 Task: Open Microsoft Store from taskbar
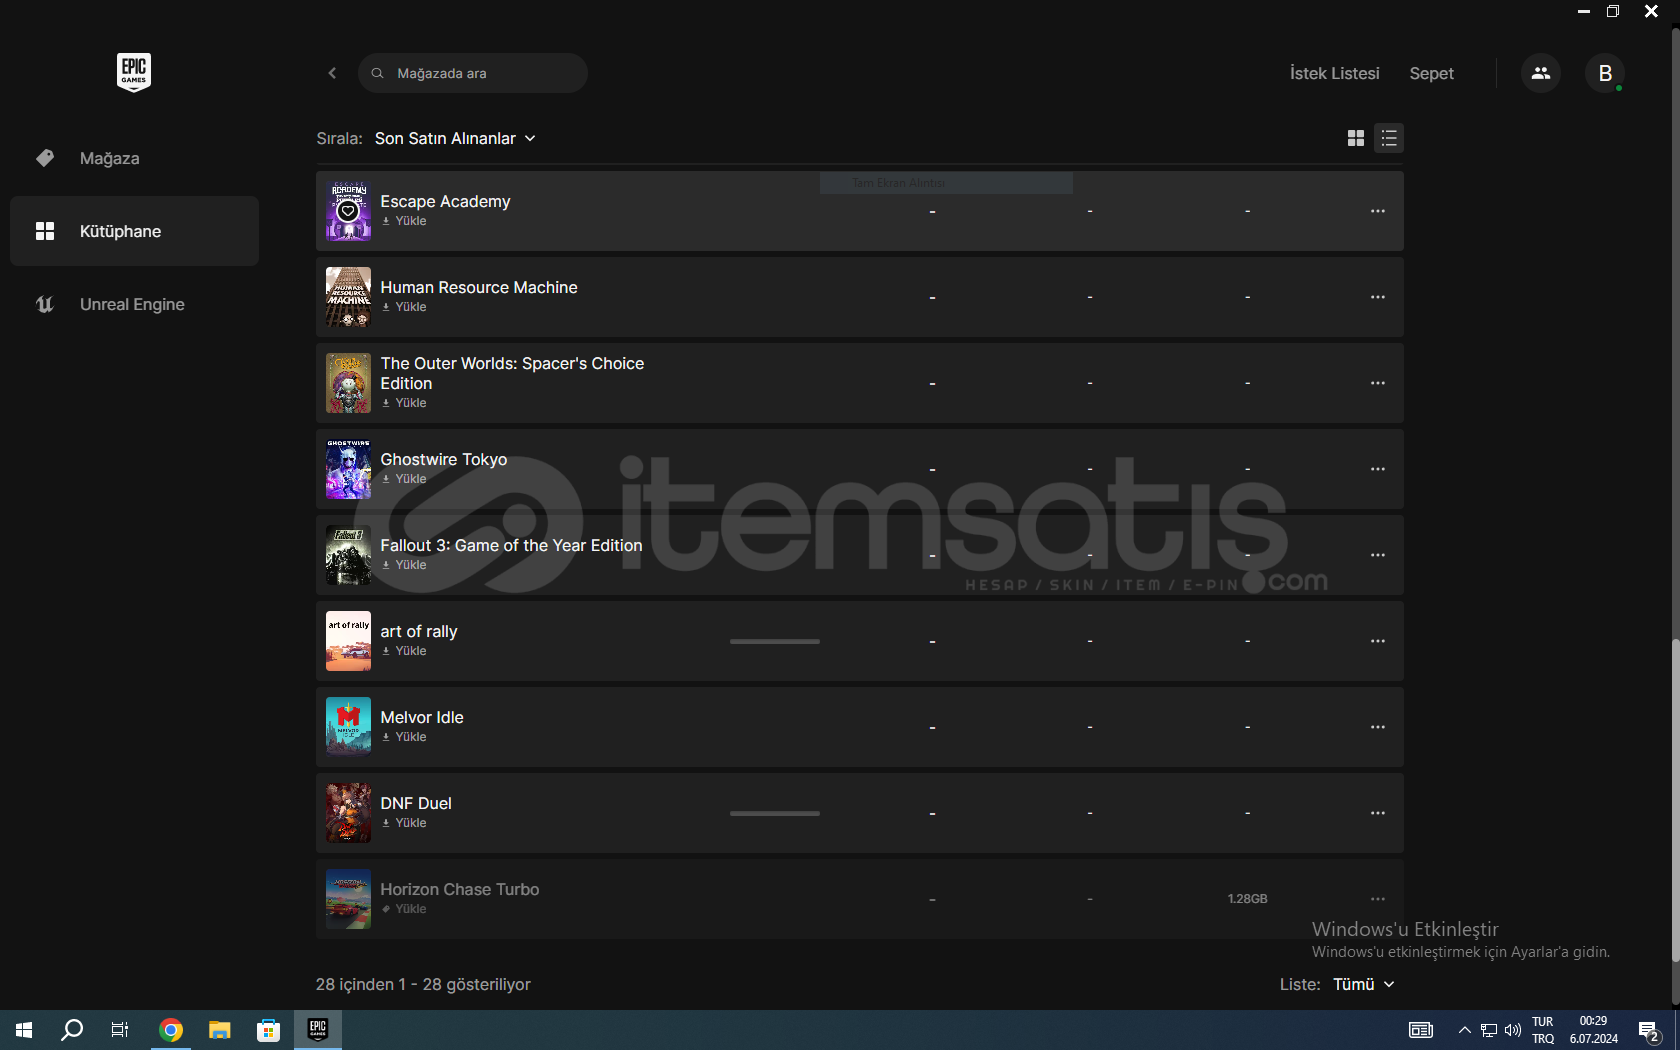coord(268,1030)
